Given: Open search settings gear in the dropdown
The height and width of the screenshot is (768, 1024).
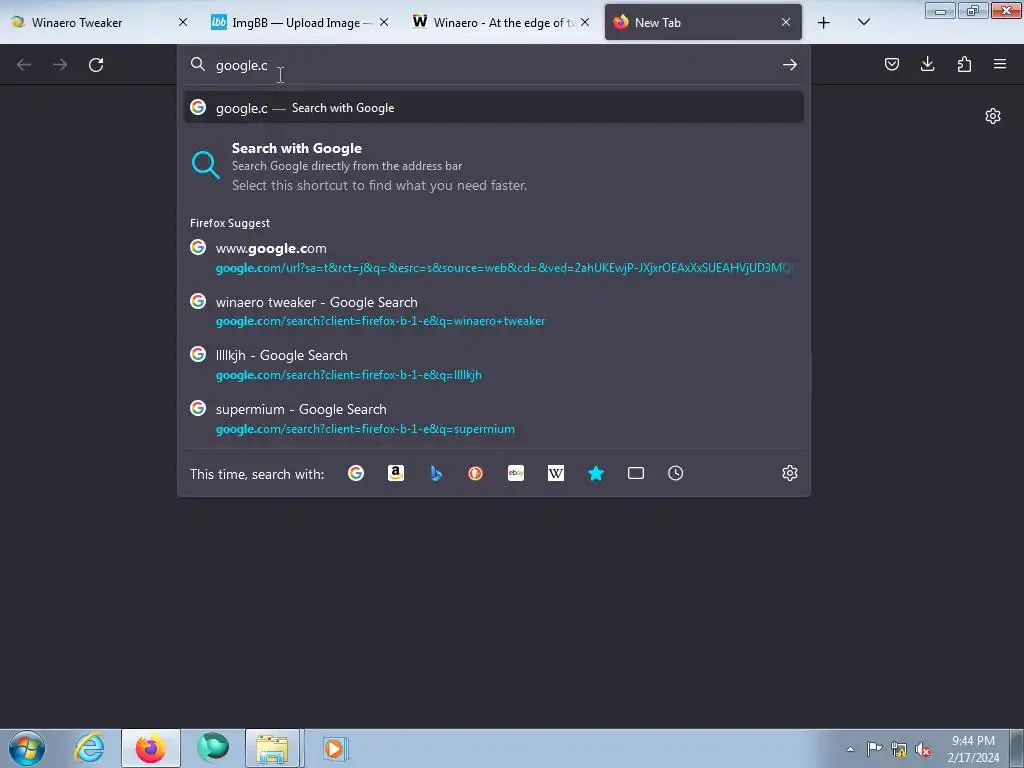Looking at the screenshot, I should click(790, 473).
